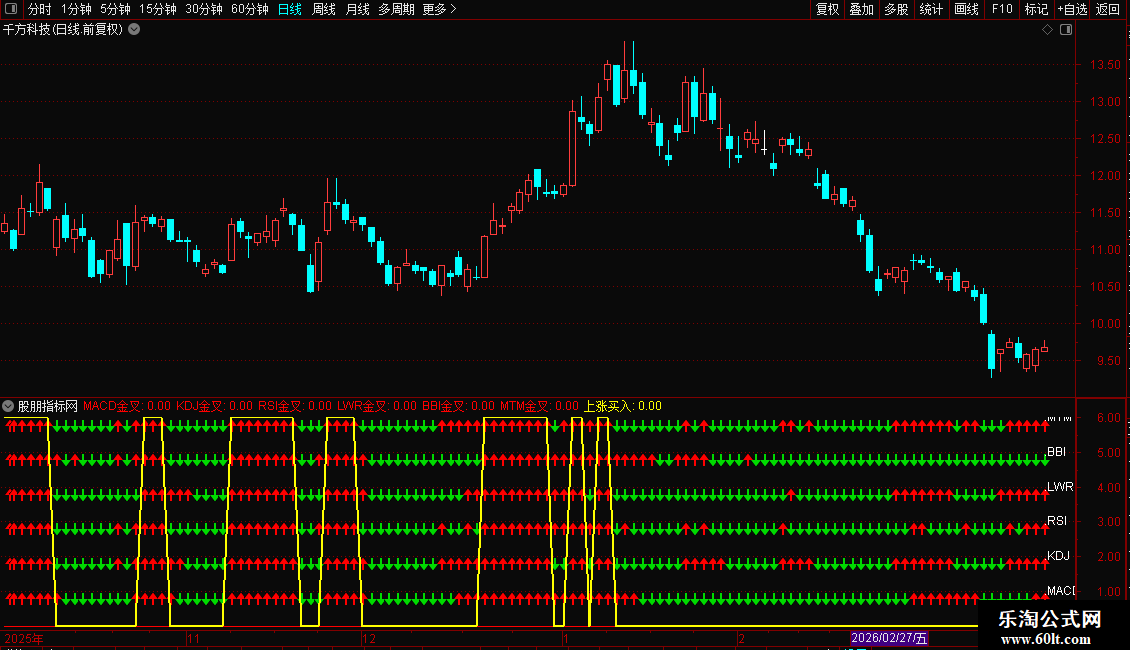Screen dimensions: 1130x650
Task: Click the 统计 statistics button
Action: [x=931, y=9]
